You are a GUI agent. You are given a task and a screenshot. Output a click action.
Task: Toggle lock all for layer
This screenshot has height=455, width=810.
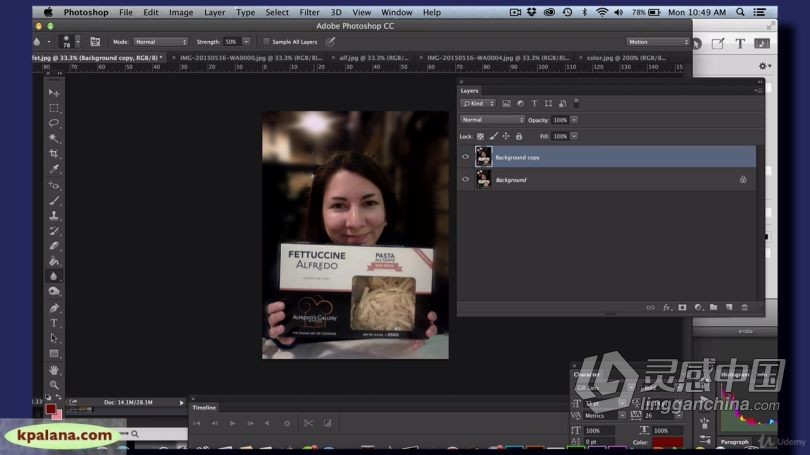(519, 136)
